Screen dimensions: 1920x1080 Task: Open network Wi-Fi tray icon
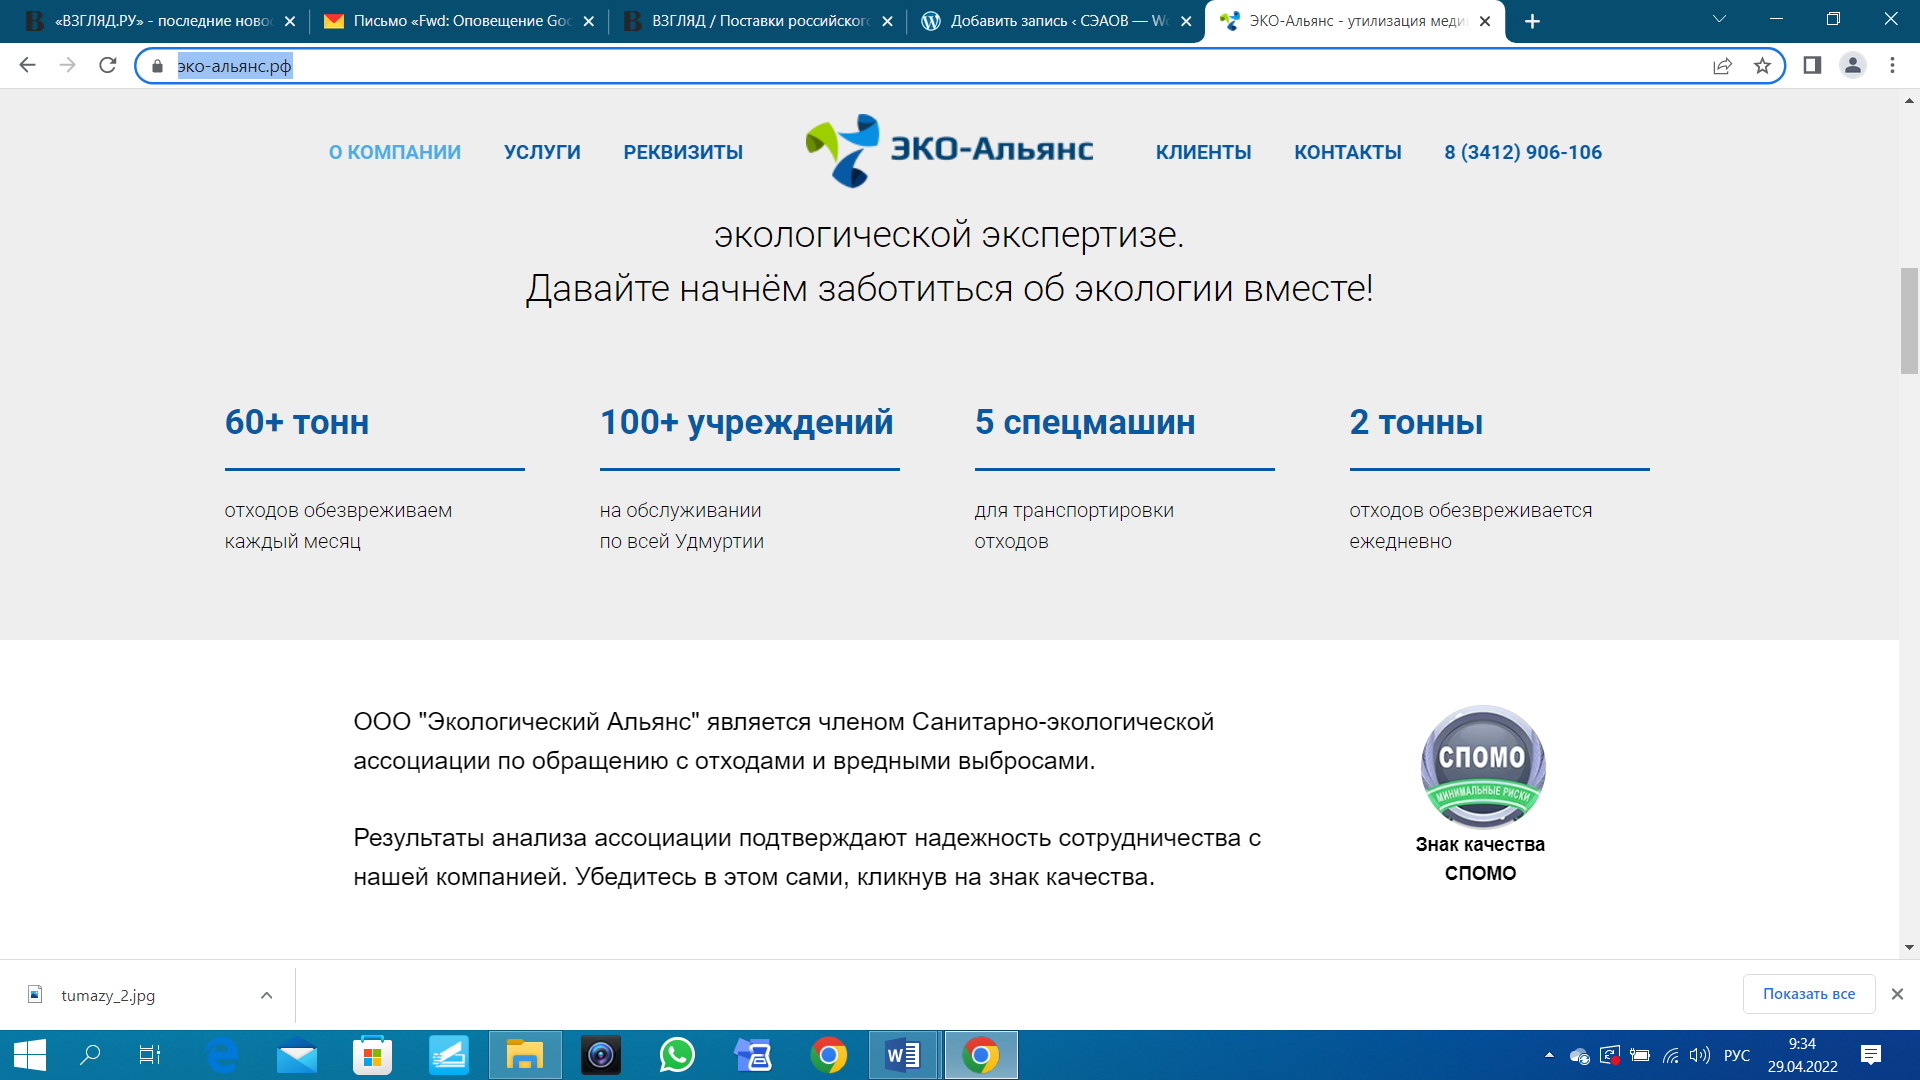pyautogui.click(x=1671, y=1055)
